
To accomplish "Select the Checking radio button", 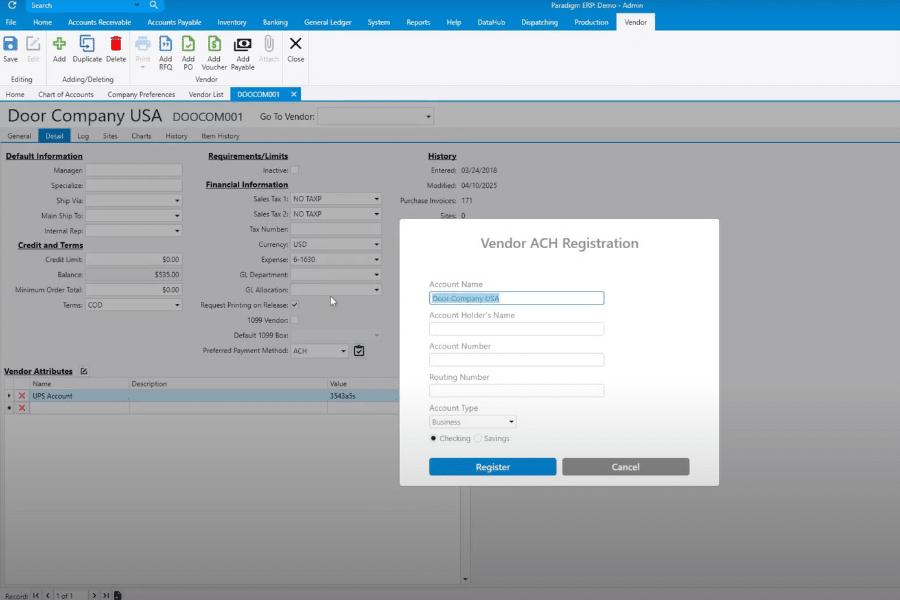I will 434,438.
